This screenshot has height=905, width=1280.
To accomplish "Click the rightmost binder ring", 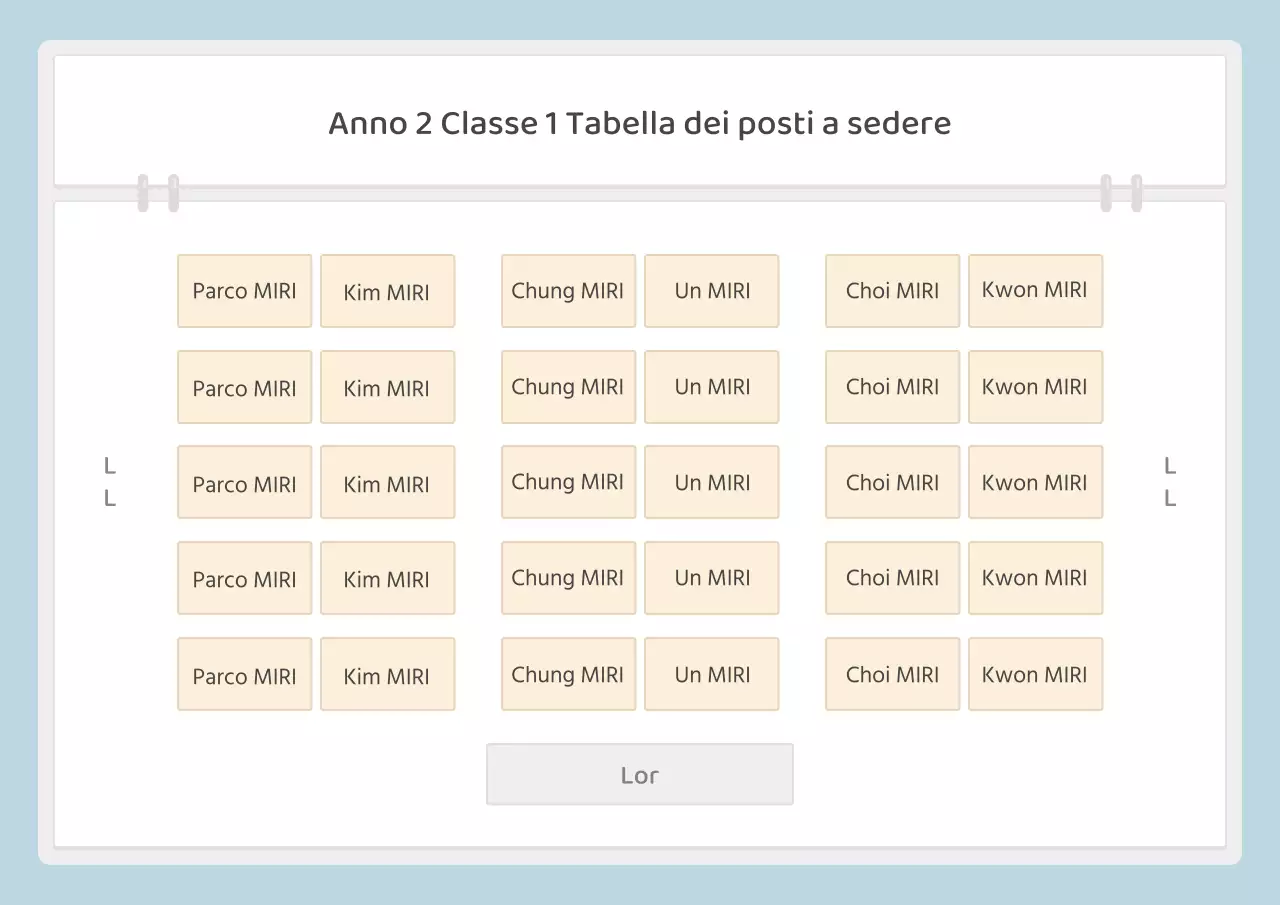I will tap(1137, 193).
